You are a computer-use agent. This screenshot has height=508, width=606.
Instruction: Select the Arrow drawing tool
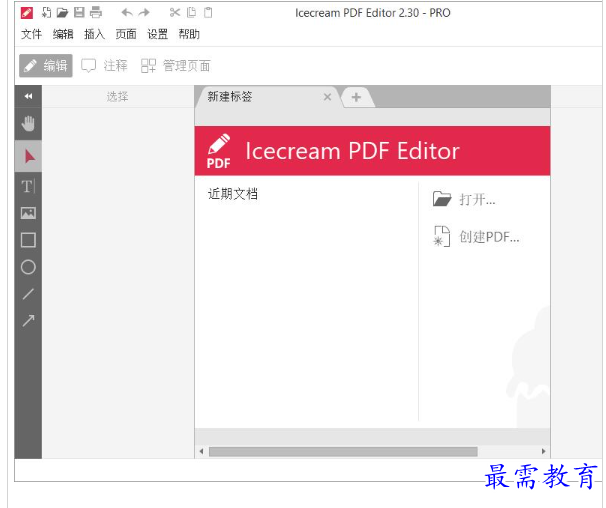click(x=28, y=320)
